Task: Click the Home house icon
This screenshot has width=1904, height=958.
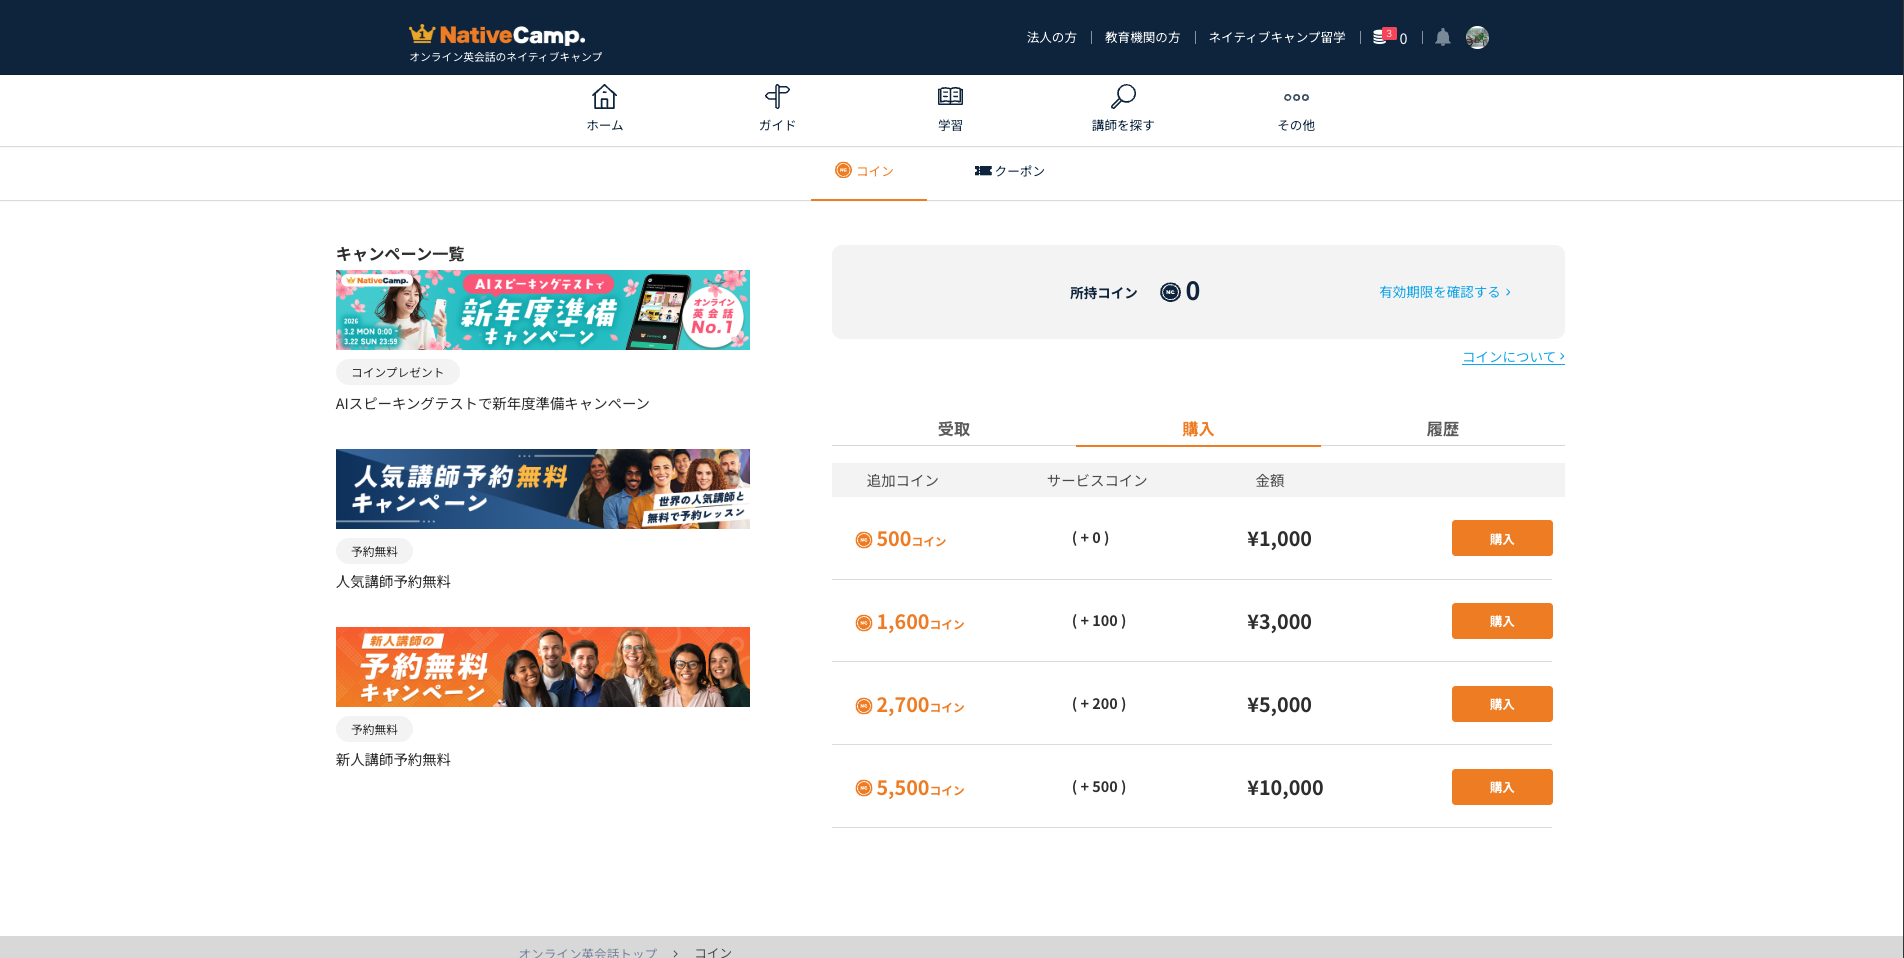Action: pos(604,97)
